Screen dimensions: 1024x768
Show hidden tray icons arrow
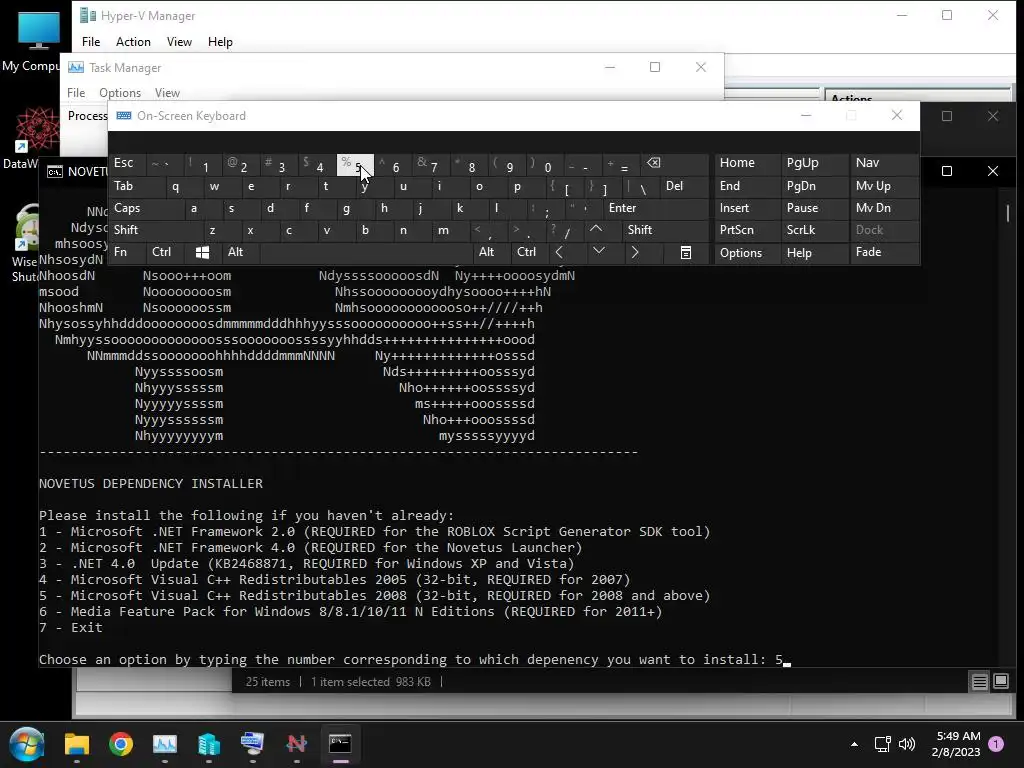854,744
